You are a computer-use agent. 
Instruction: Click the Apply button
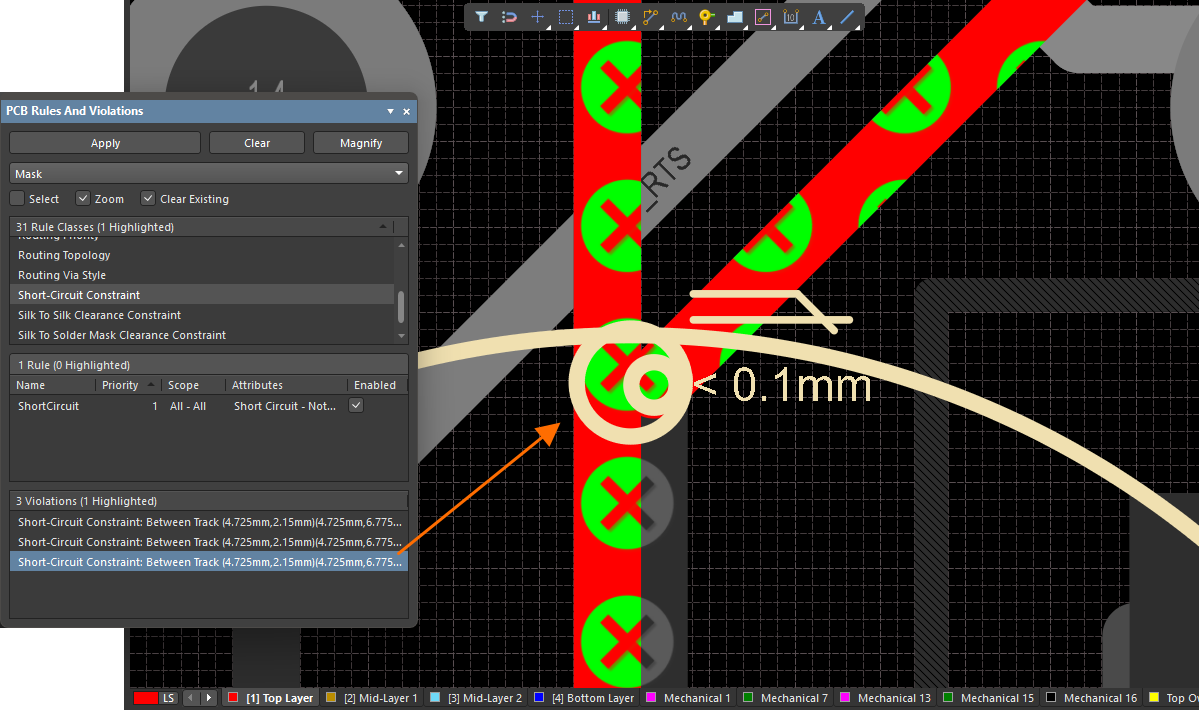coord(105,143)
